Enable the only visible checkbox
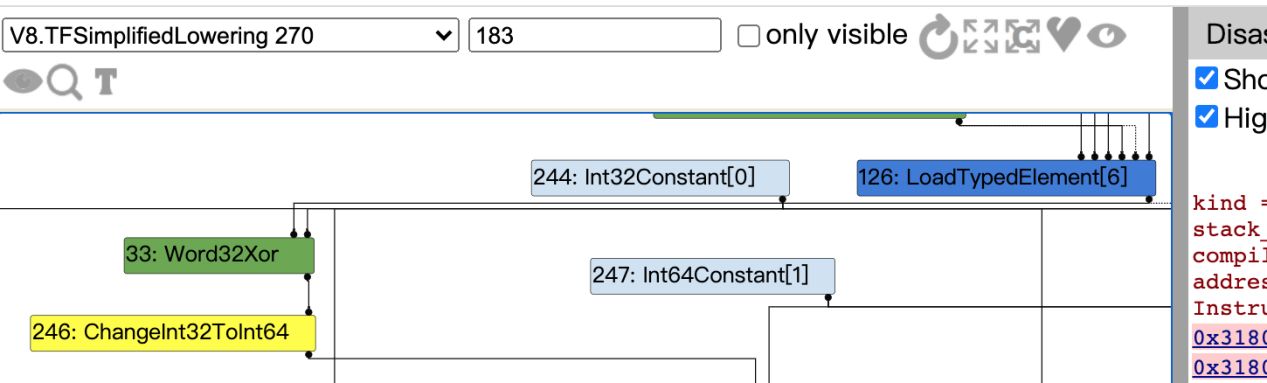Image resolution: width=1267 pixels, height=383 pixels. point(748,37)
